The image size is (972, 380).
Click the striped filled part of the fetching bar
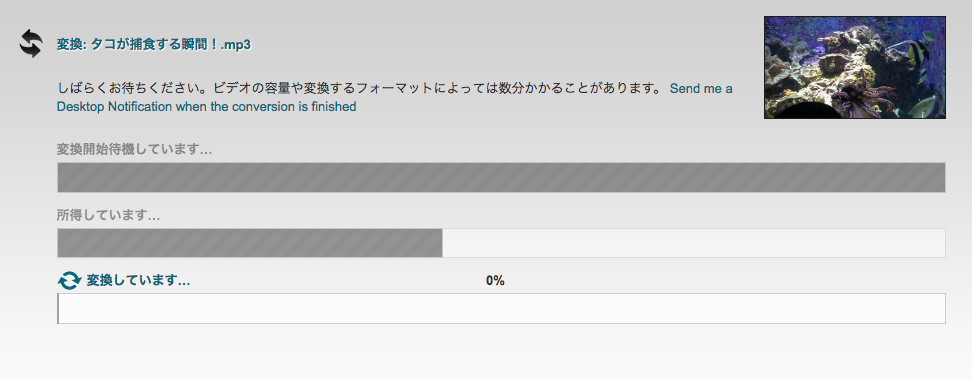point(250,243)
